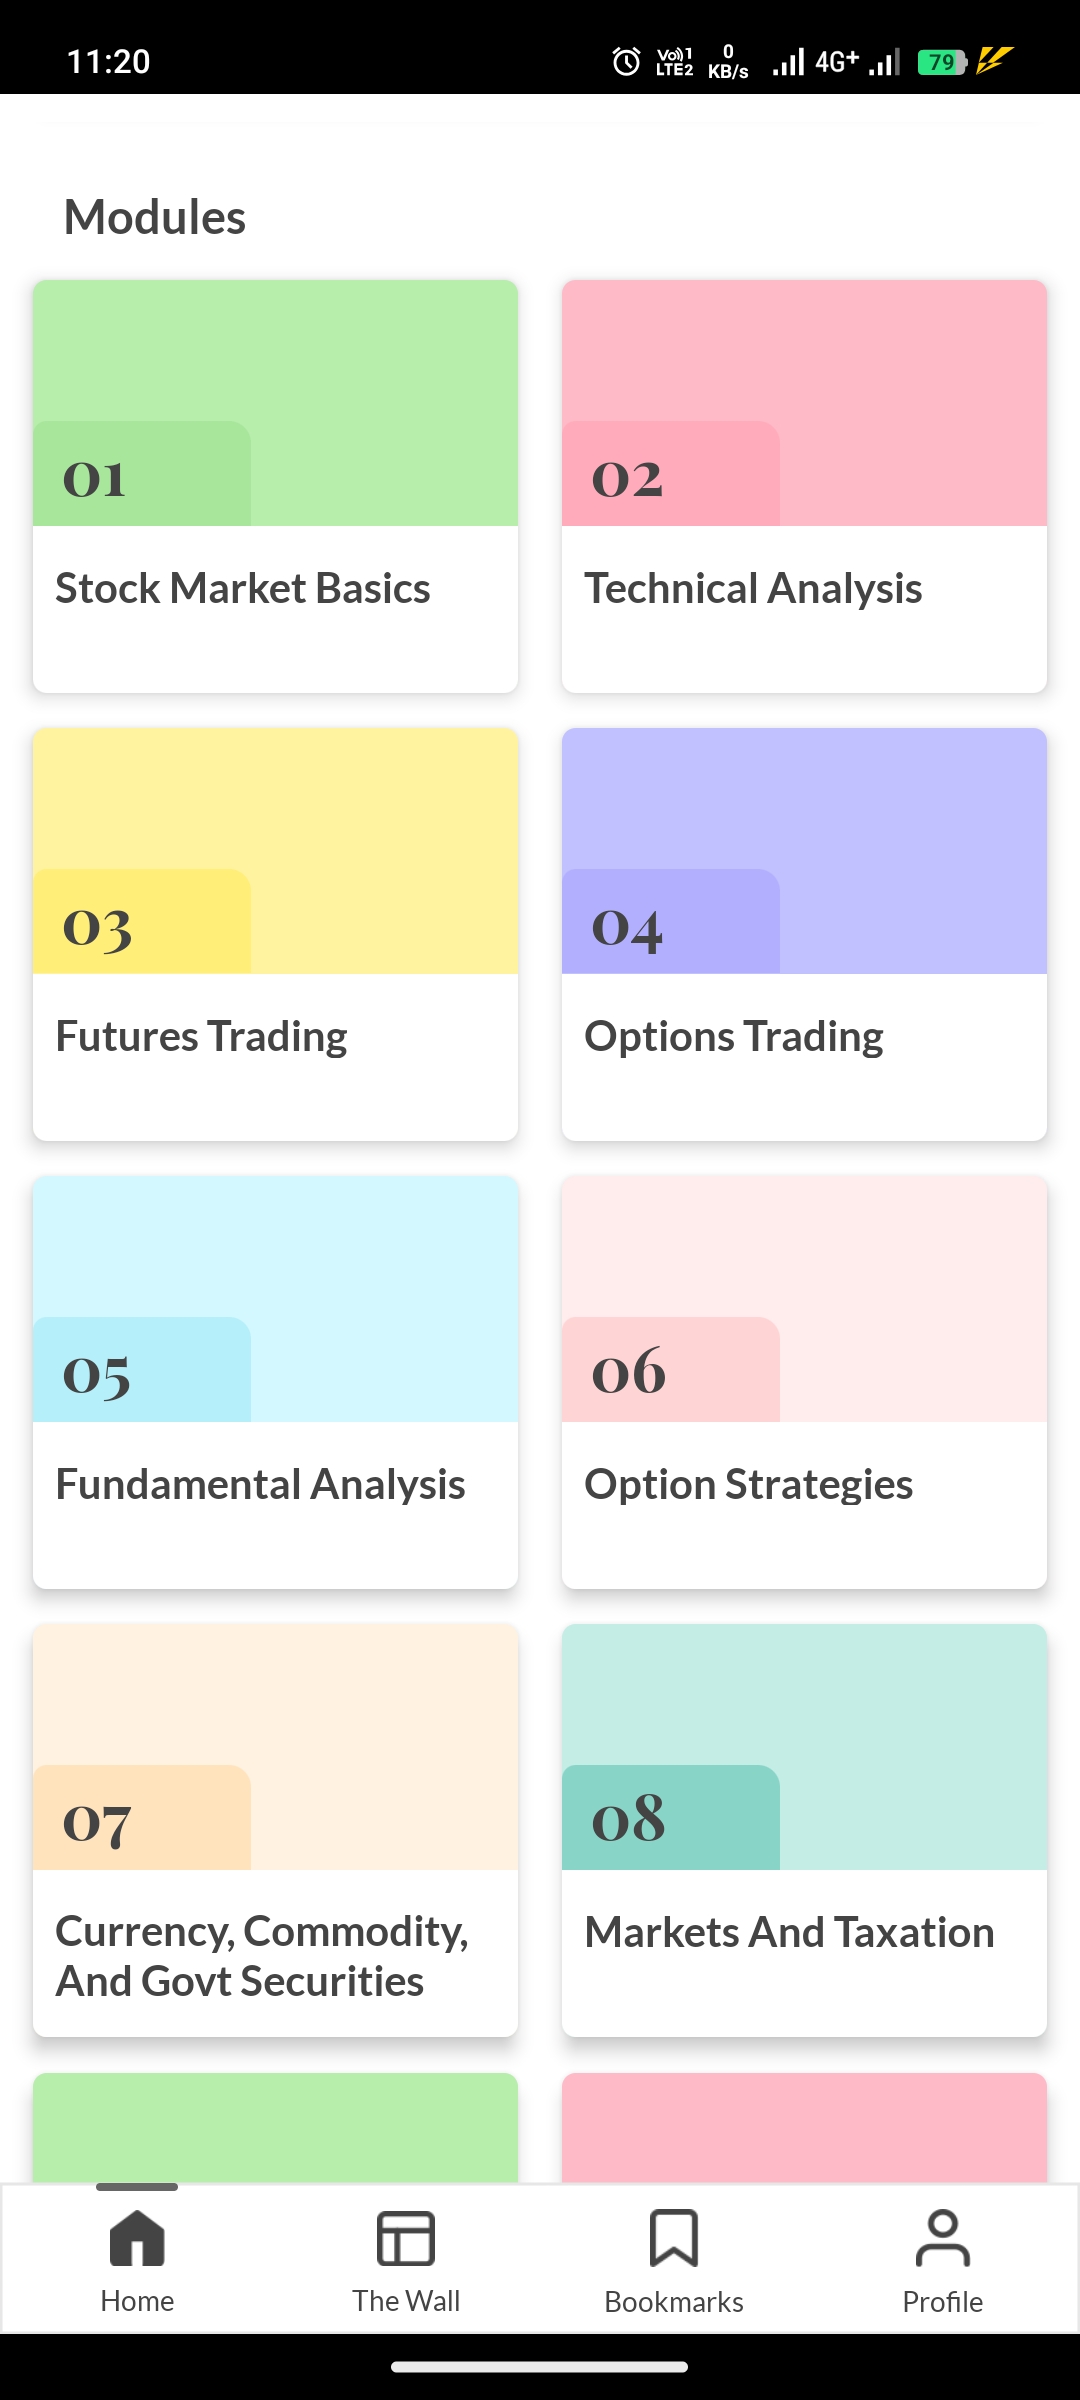Tap the alarm clock status icon
Image resolution: width=1080 pixels, height=2400 pixels.
626,62
